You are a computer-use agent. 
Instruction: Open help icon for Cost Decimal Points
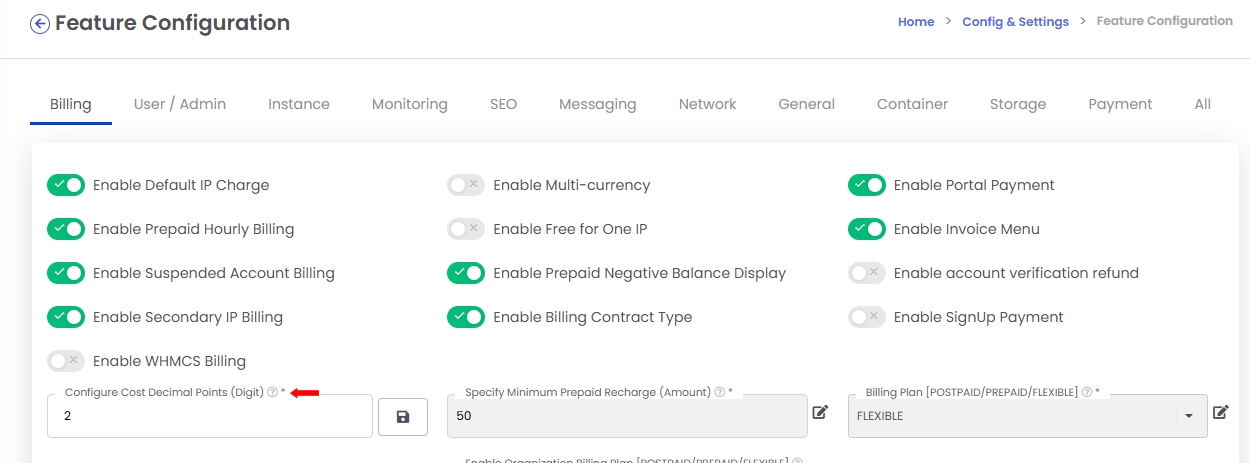pos(272,393)
